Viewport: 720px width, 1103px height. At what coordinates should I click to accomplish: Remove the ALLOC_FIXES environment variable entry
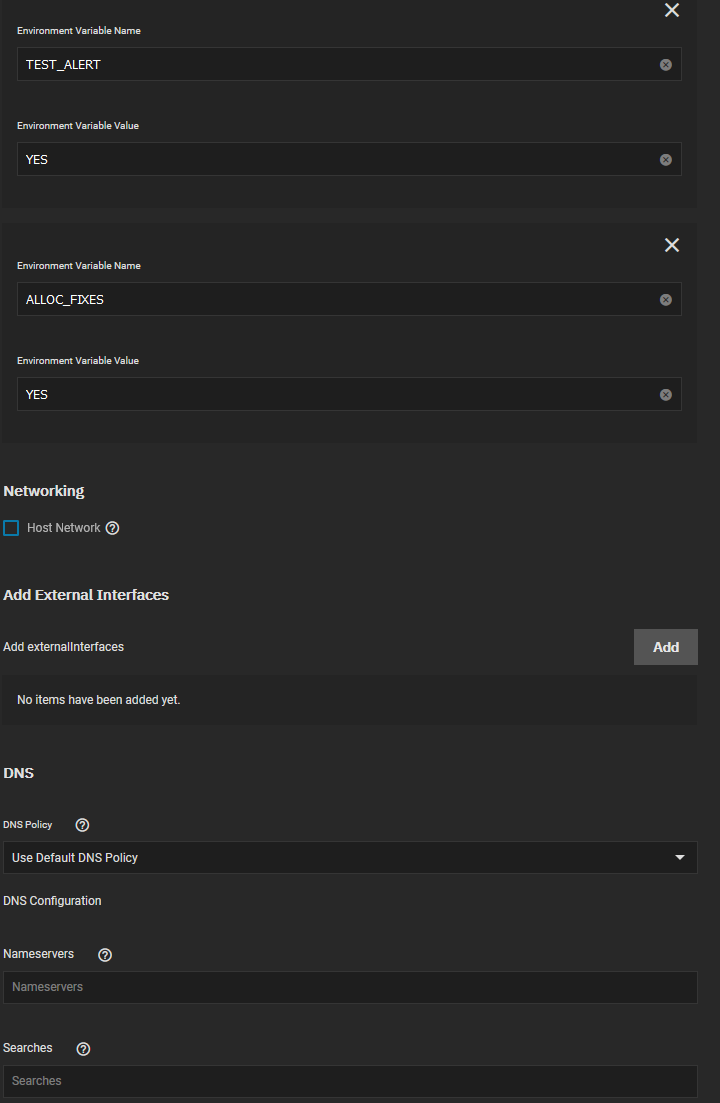point(672,245)
